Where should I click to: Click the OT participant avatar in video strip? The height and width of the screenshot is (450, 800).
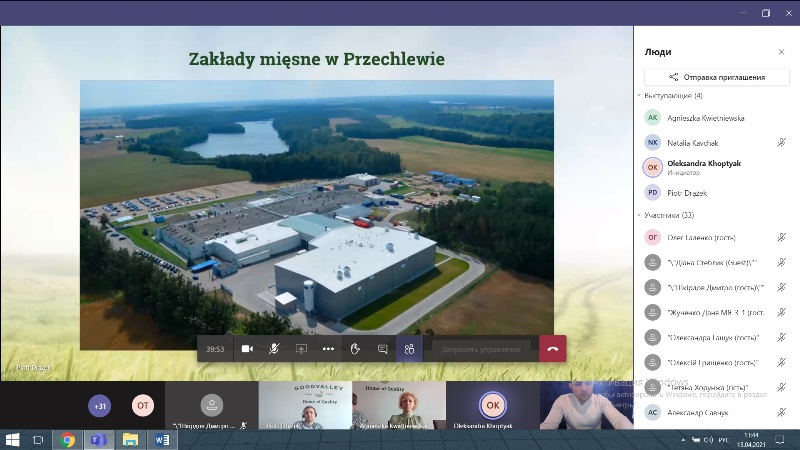pos(143,406)
